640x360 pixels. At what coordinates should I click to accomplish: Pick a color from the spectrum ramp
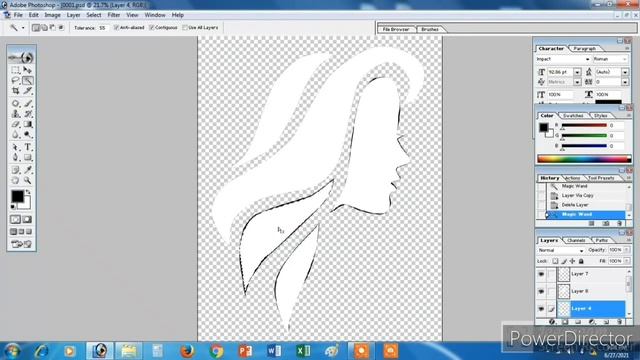click(x=584, y=159)
